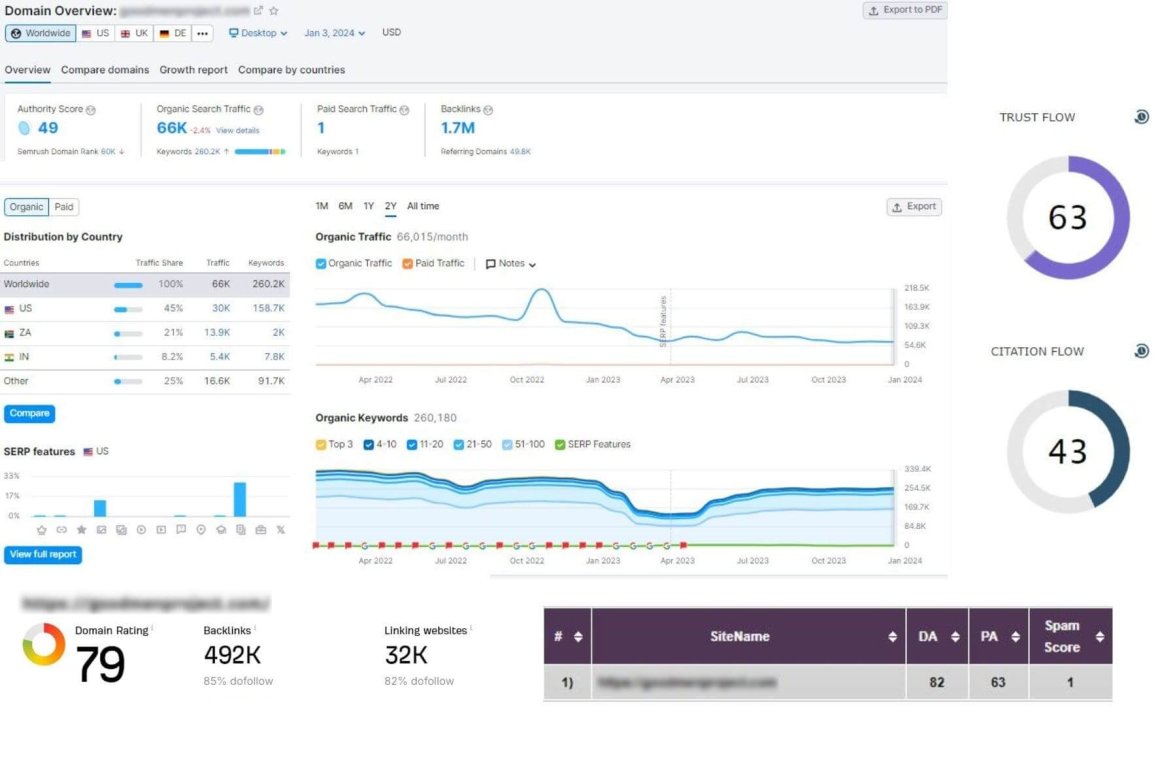Toggle the Paid Traffic checkbox
This screenshot has width=1158, height=772.
tap(408, 264)
